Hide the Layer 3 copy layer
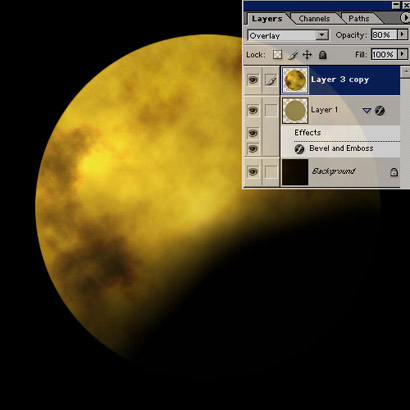The image size is (410, 410). (x=253, y=80)
